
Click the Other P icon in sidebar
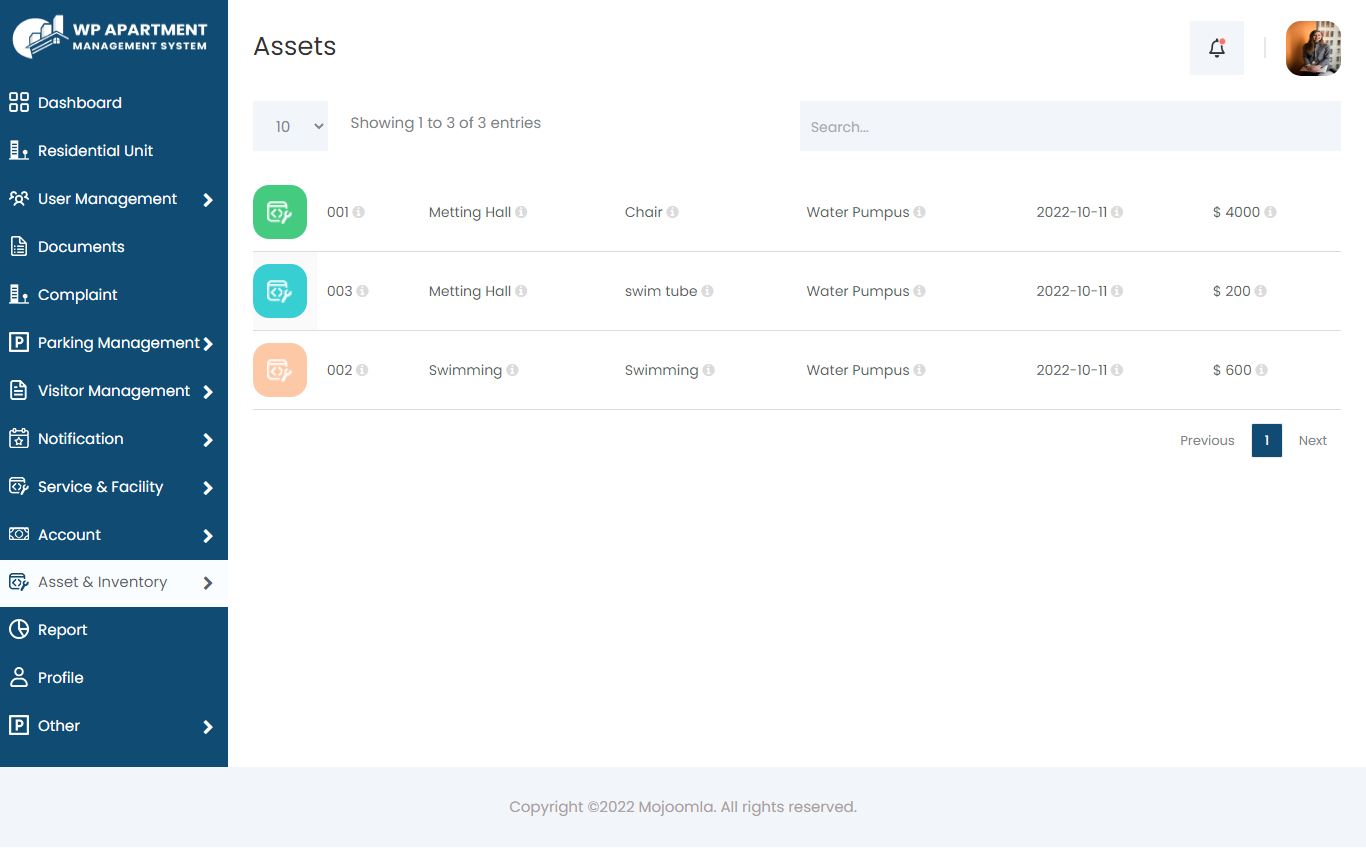(19, 725)
